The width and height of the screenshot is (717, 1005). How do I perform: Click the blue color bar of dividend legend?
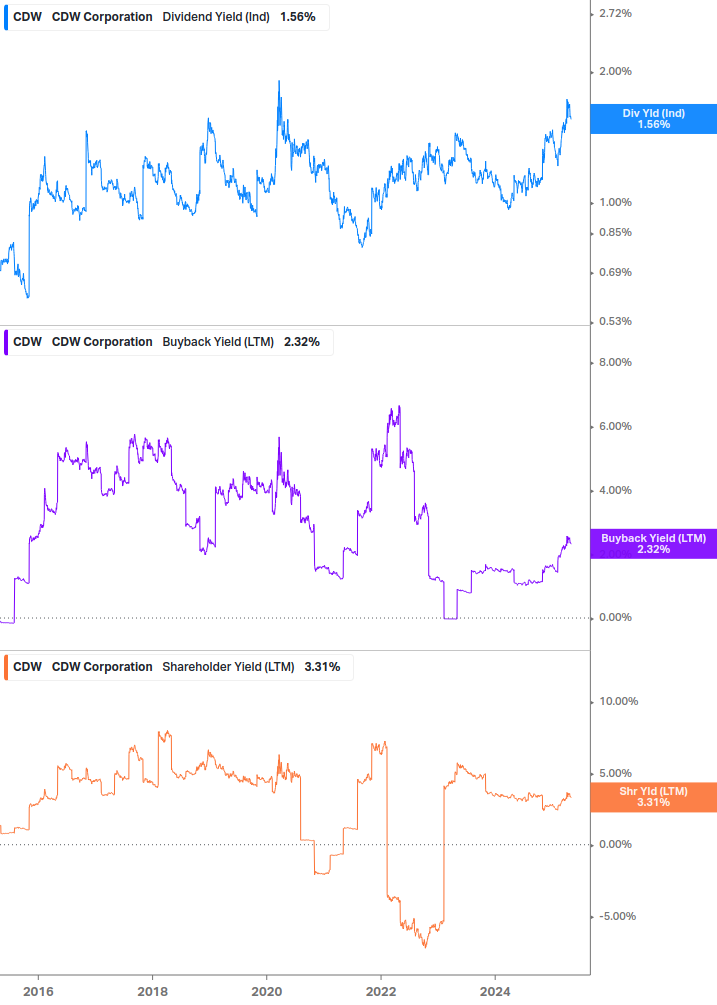(6, 17)
